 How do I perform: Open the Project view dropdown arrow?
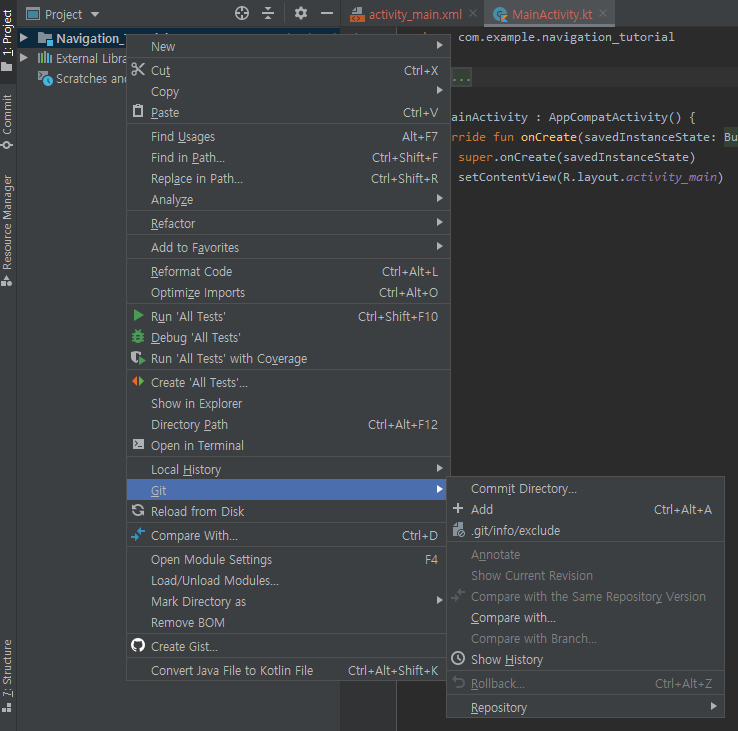point(95,15)
